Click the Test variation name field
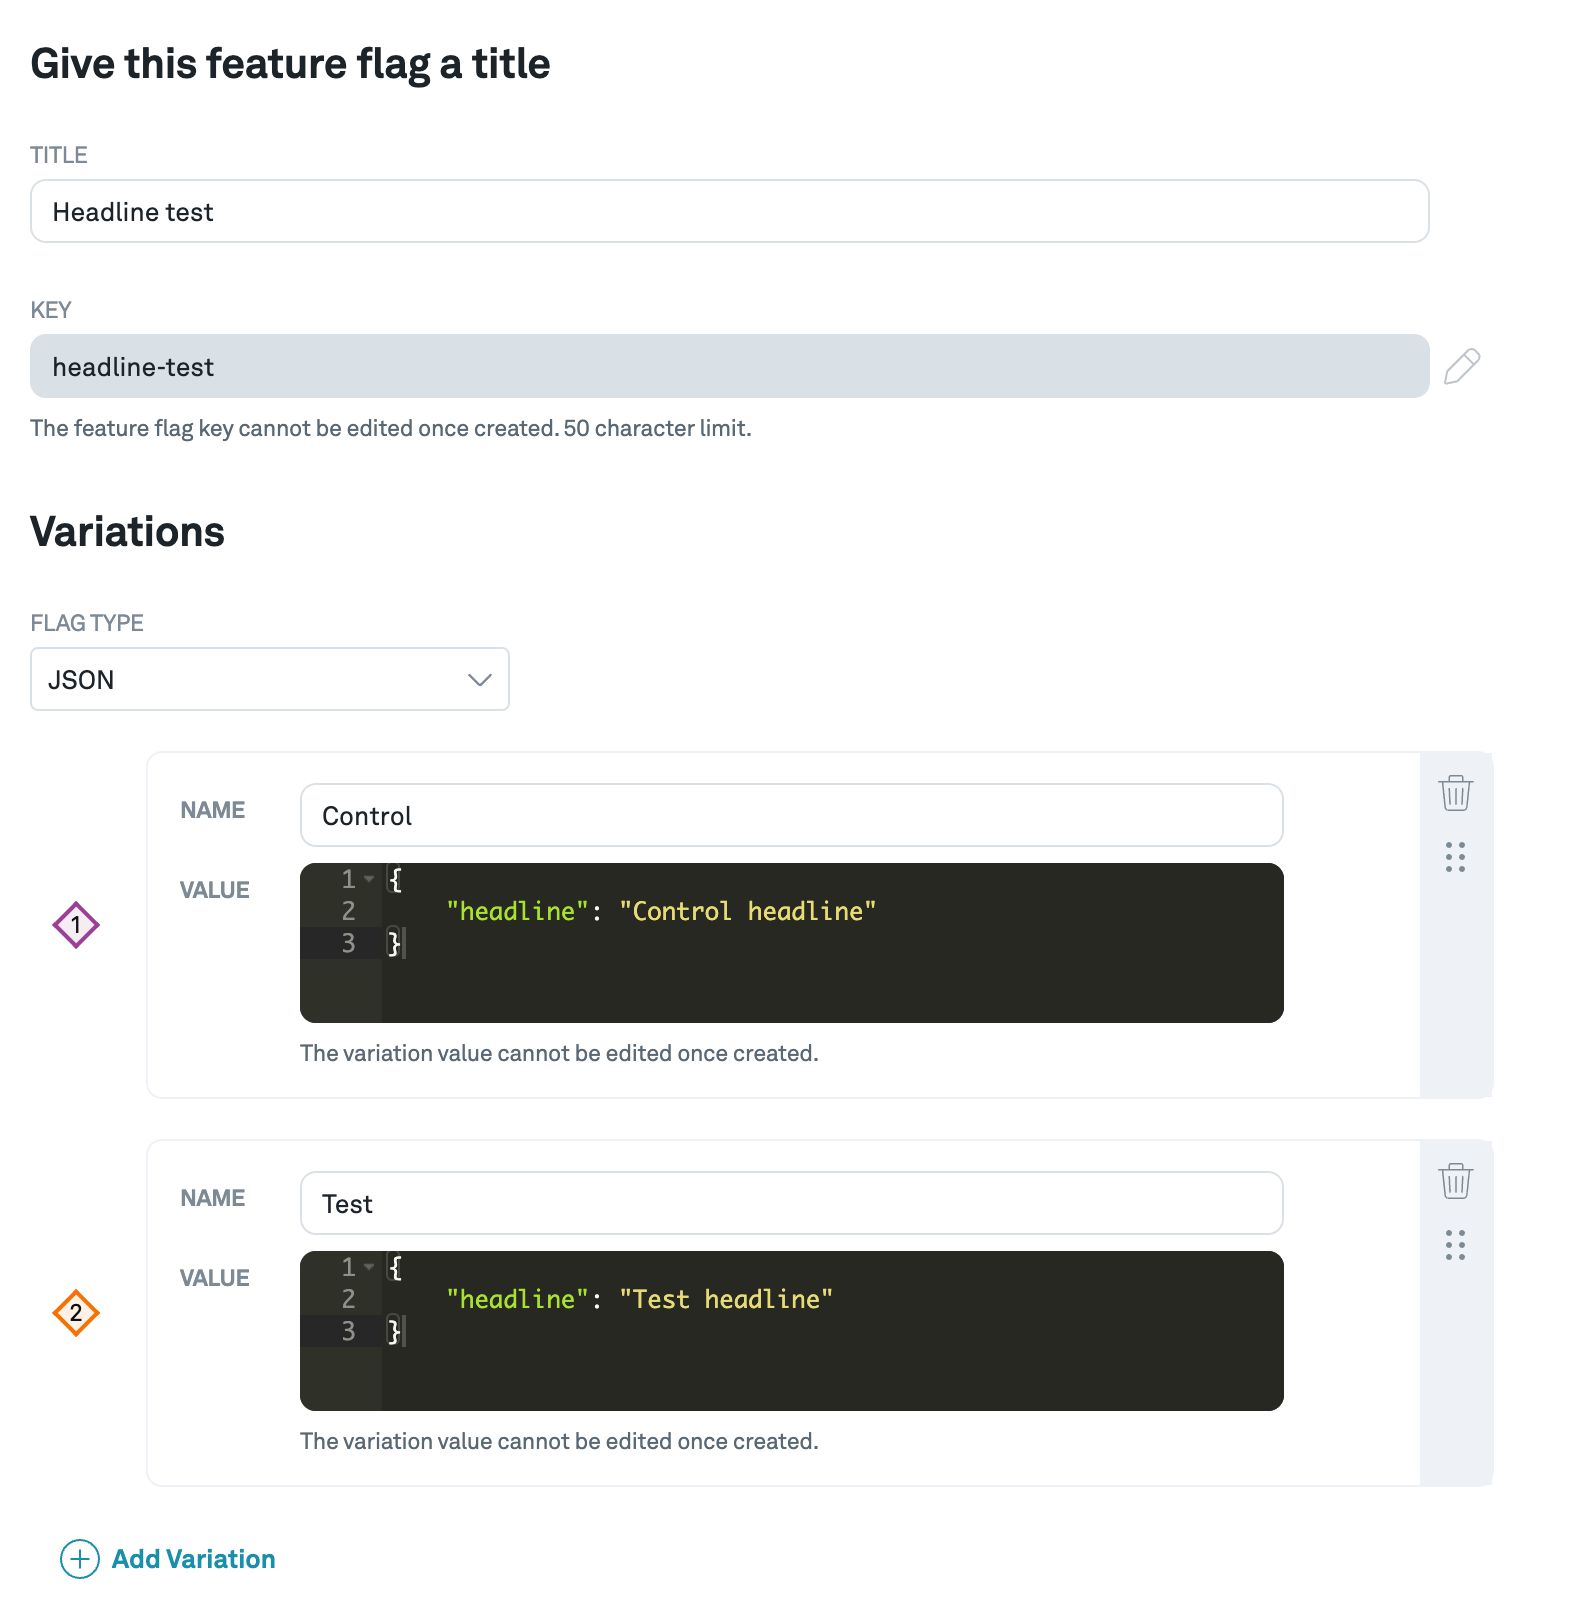This screenshot has height=1622, width=1572. pos(791,1203)
